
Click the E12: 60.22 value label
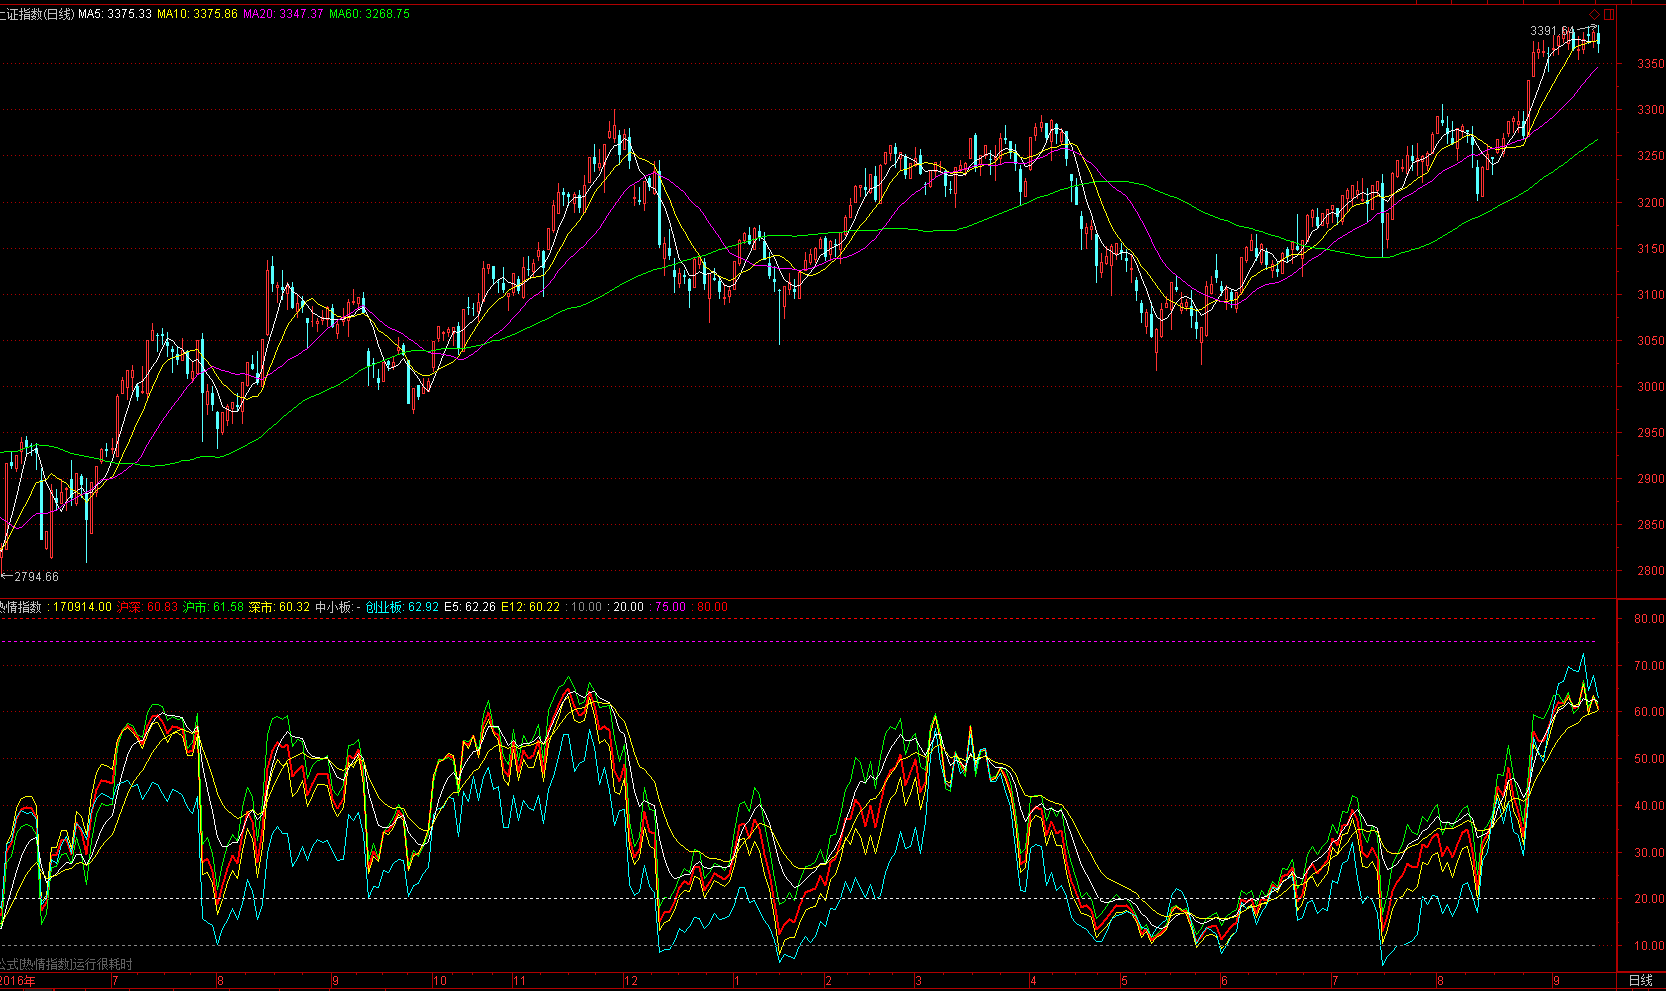click(531, 607)
